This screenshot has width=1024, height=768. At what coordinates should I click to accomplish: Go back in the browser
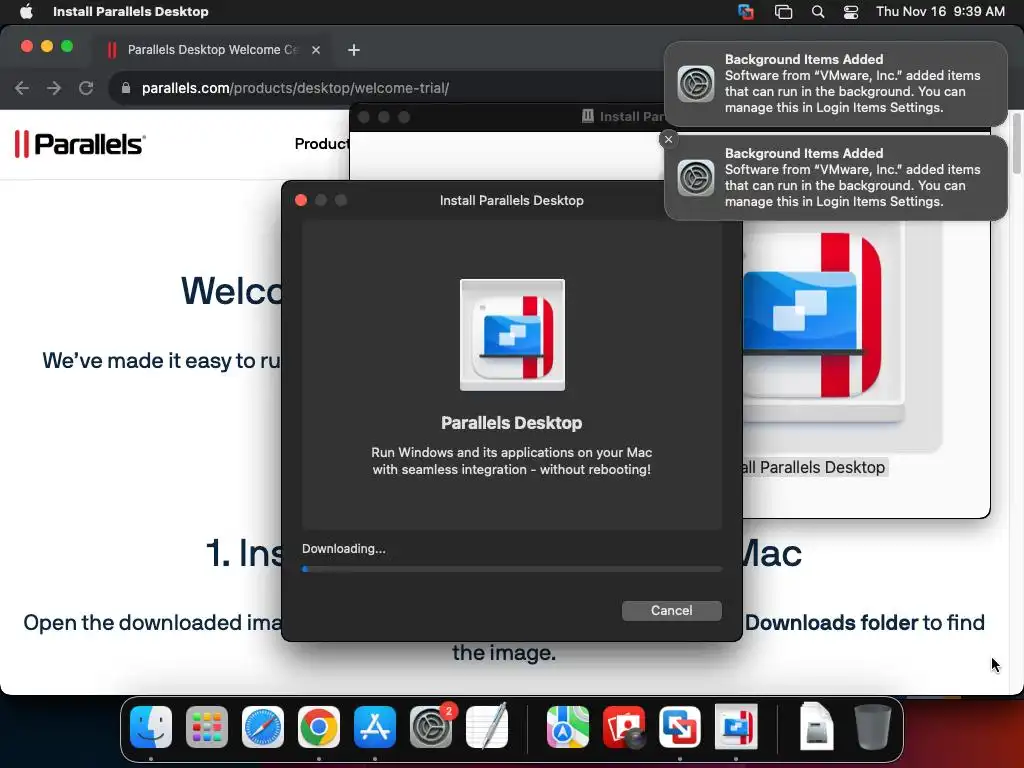coord(22,88)
